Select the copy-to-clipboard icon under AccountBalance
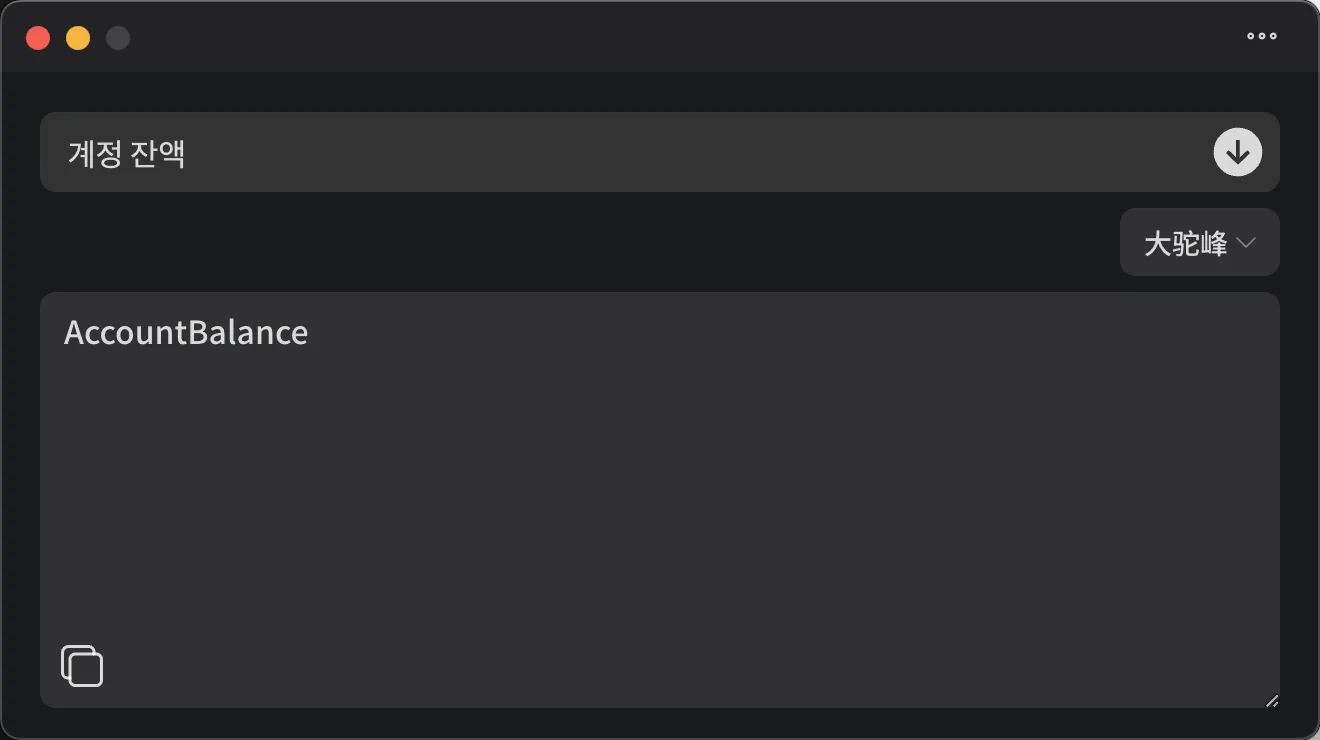Screen dimensions: 1320x740 point(82,666)
